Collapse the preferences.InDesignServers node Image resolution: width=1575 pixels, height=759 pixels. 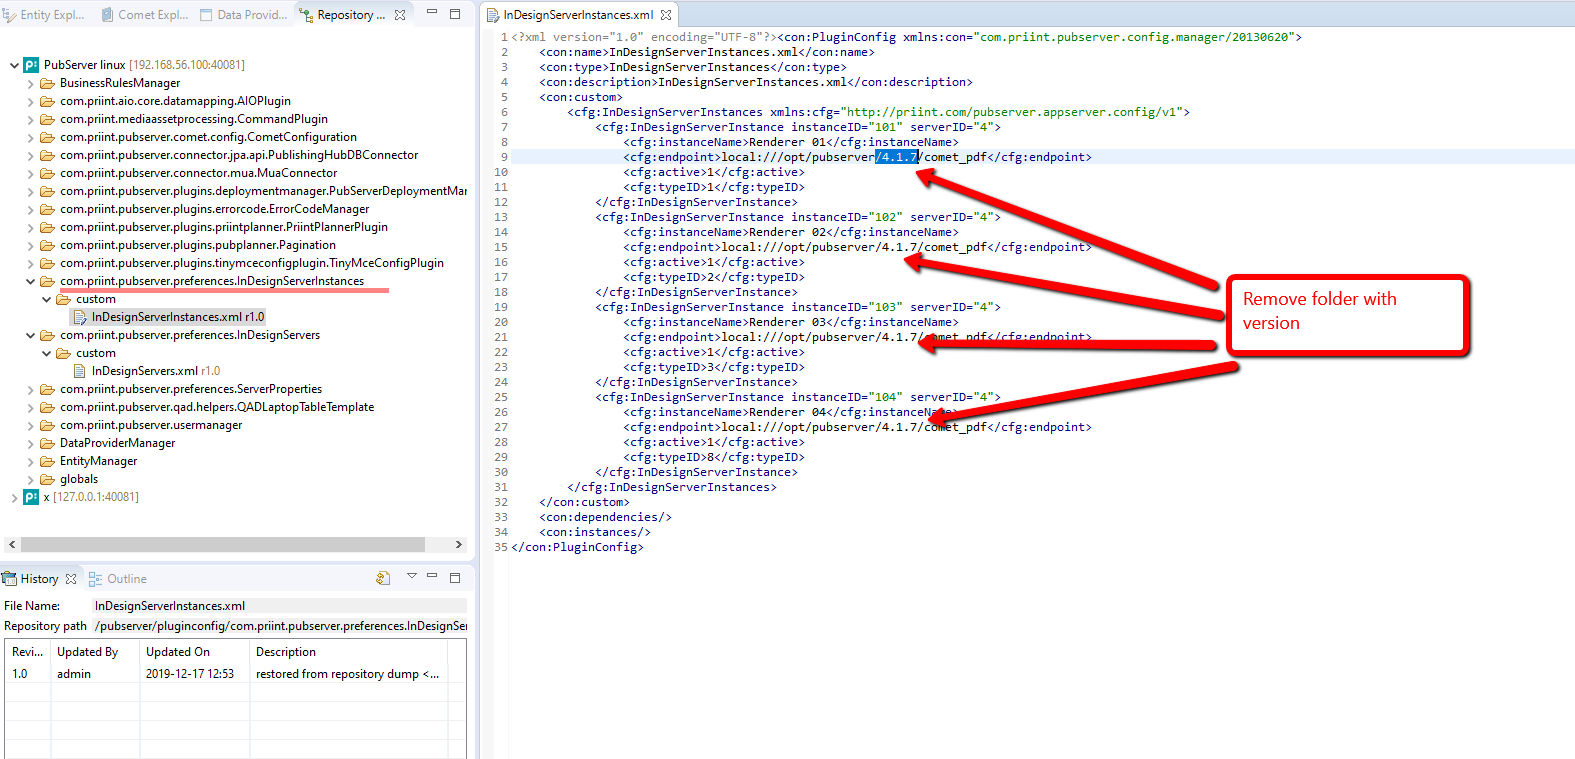point(30,335)
